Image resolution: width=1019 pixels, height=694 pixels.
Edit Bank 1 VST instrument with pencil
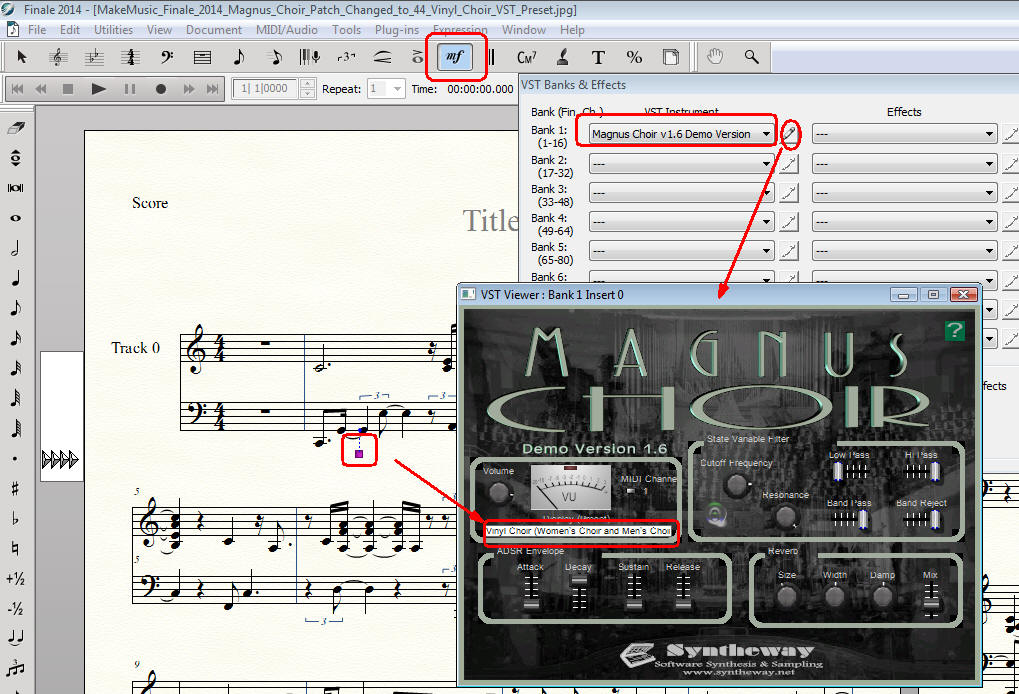(789, 135)
